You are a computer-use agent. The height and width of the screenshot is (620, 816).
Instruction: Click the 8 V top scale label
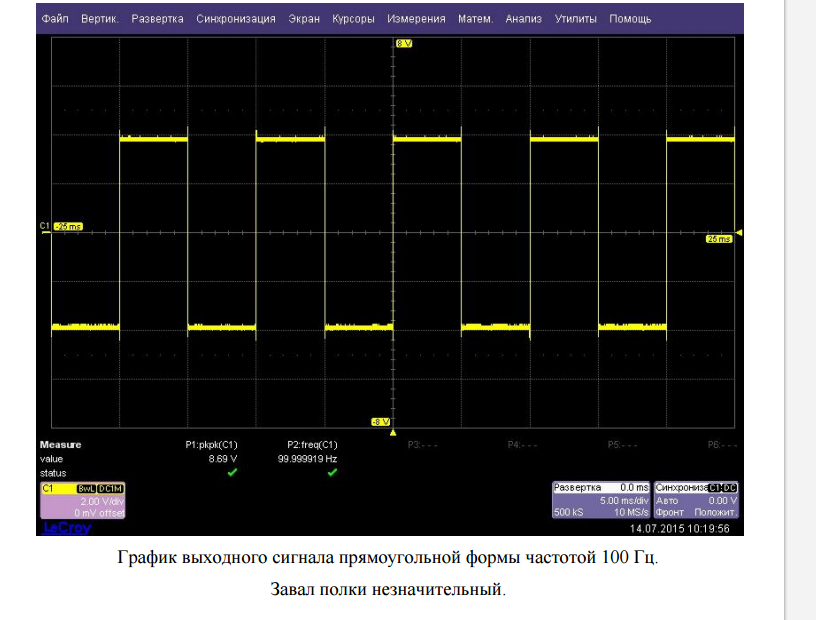click(x=404, y=45)
